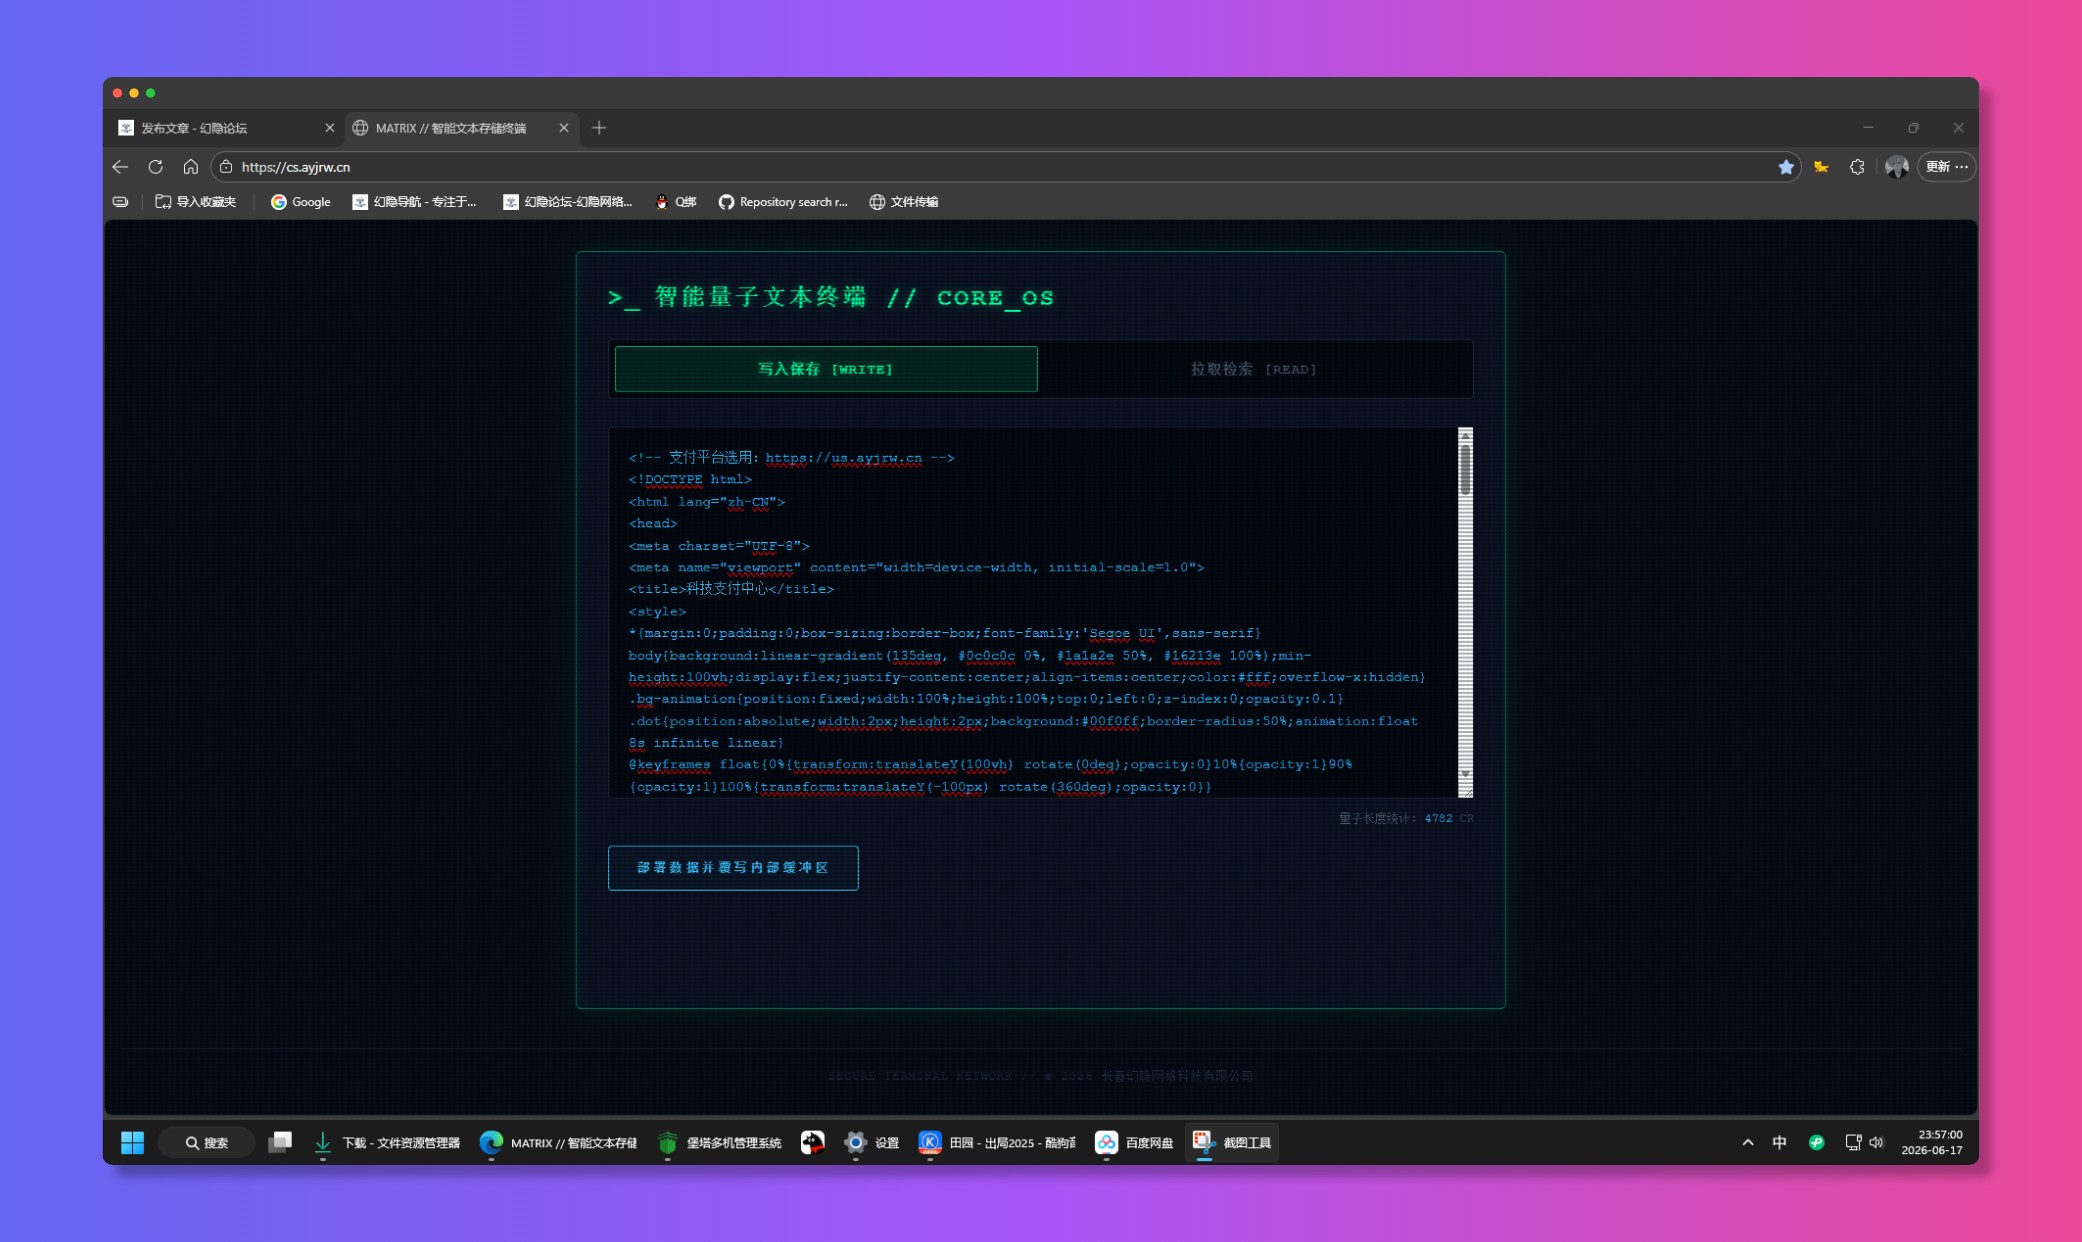Image resolution: width=2082 pixels, height=1242 pixels.
Task: Close the 发布文章 - 幻隐论坛 tab
Action: click(x=330, y=128)
